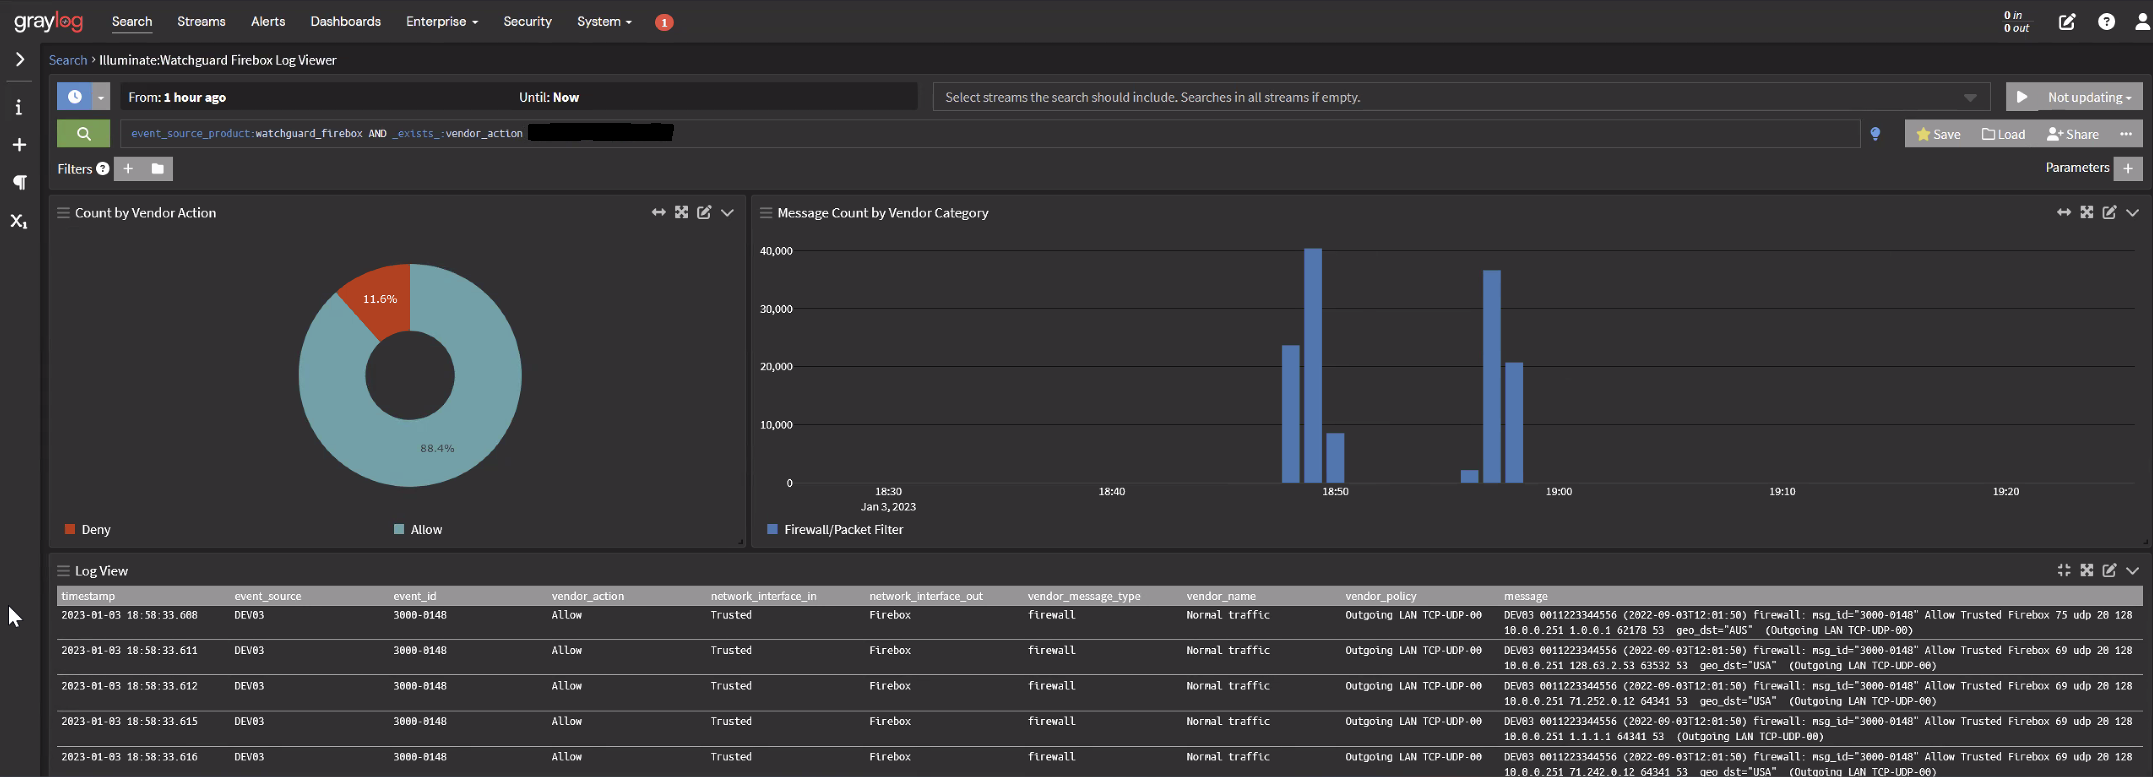Edit the Count by Vendor Action widget

(704, 212)
